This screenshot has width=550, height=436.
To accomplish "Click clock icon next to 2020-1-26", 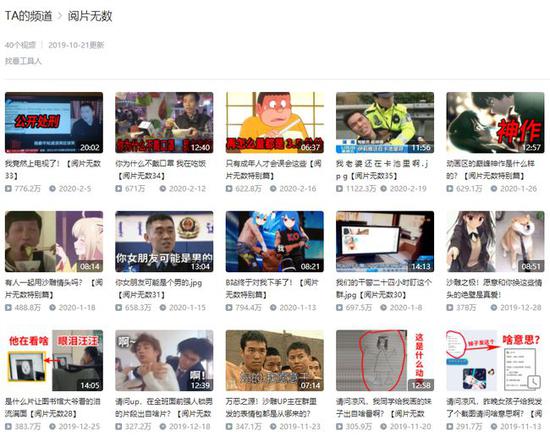I will click(x=494, y=189).
